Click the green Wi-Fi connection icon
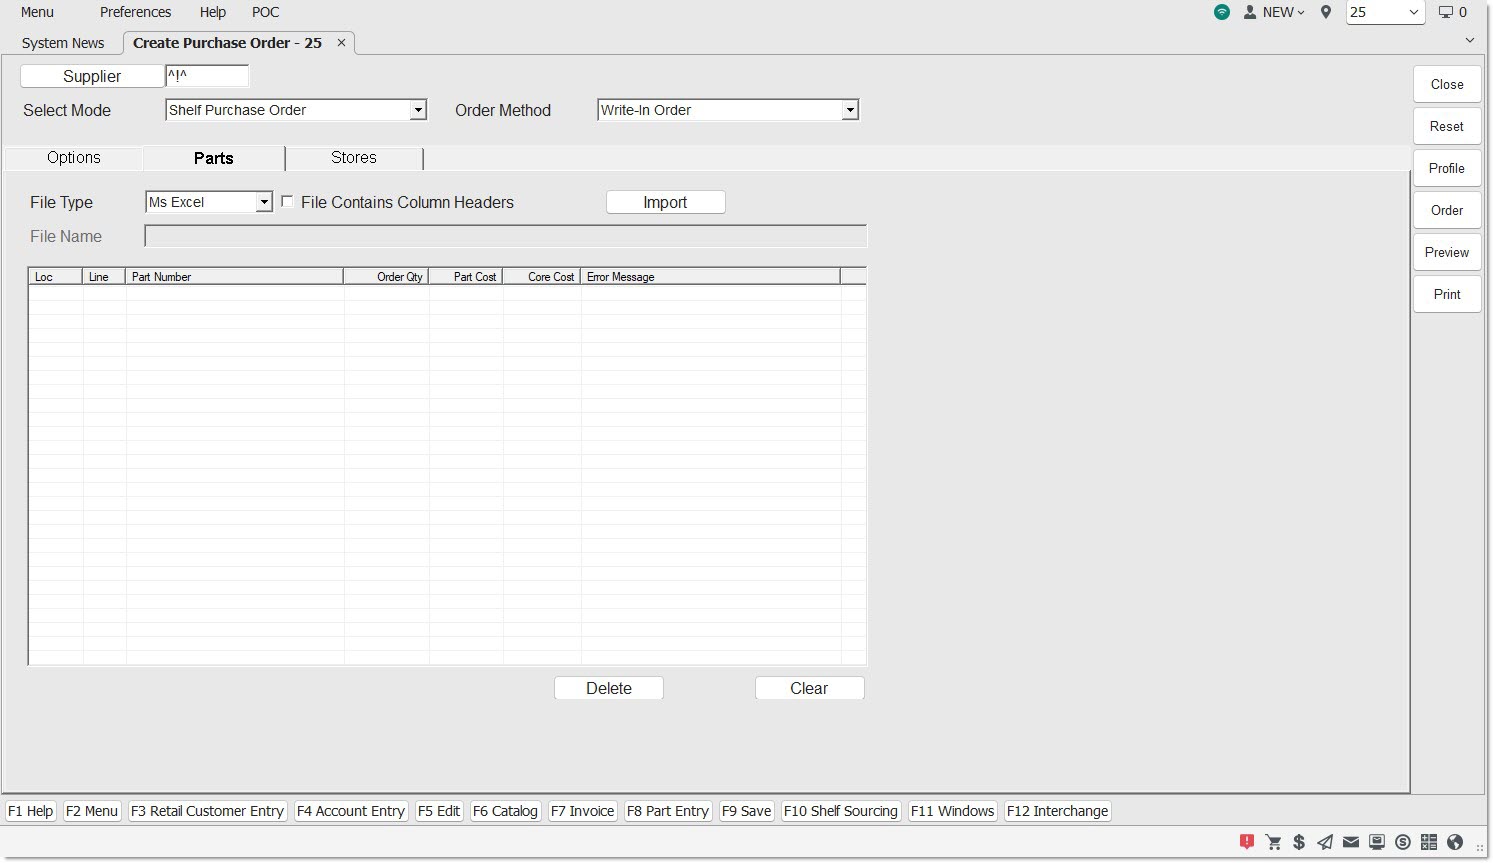This screenshot has width=1493, height=863. pyautogui.click(x=1222, y=12)
